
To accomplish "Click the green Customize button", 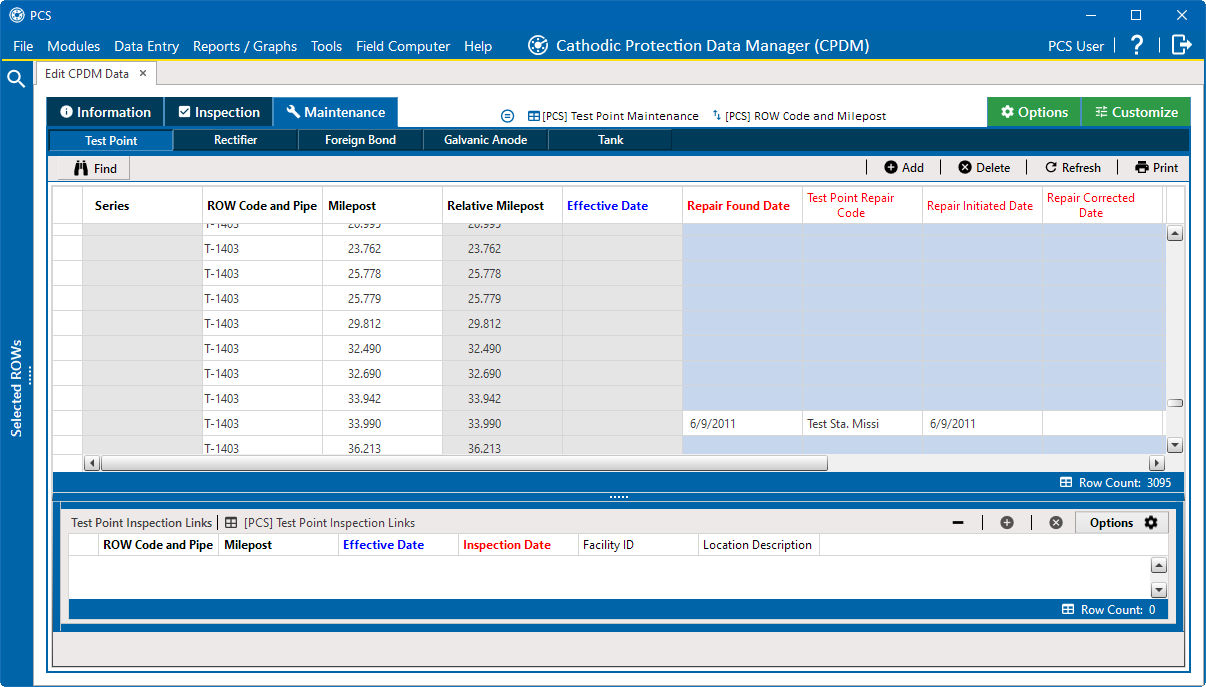I will [1135, 112].
